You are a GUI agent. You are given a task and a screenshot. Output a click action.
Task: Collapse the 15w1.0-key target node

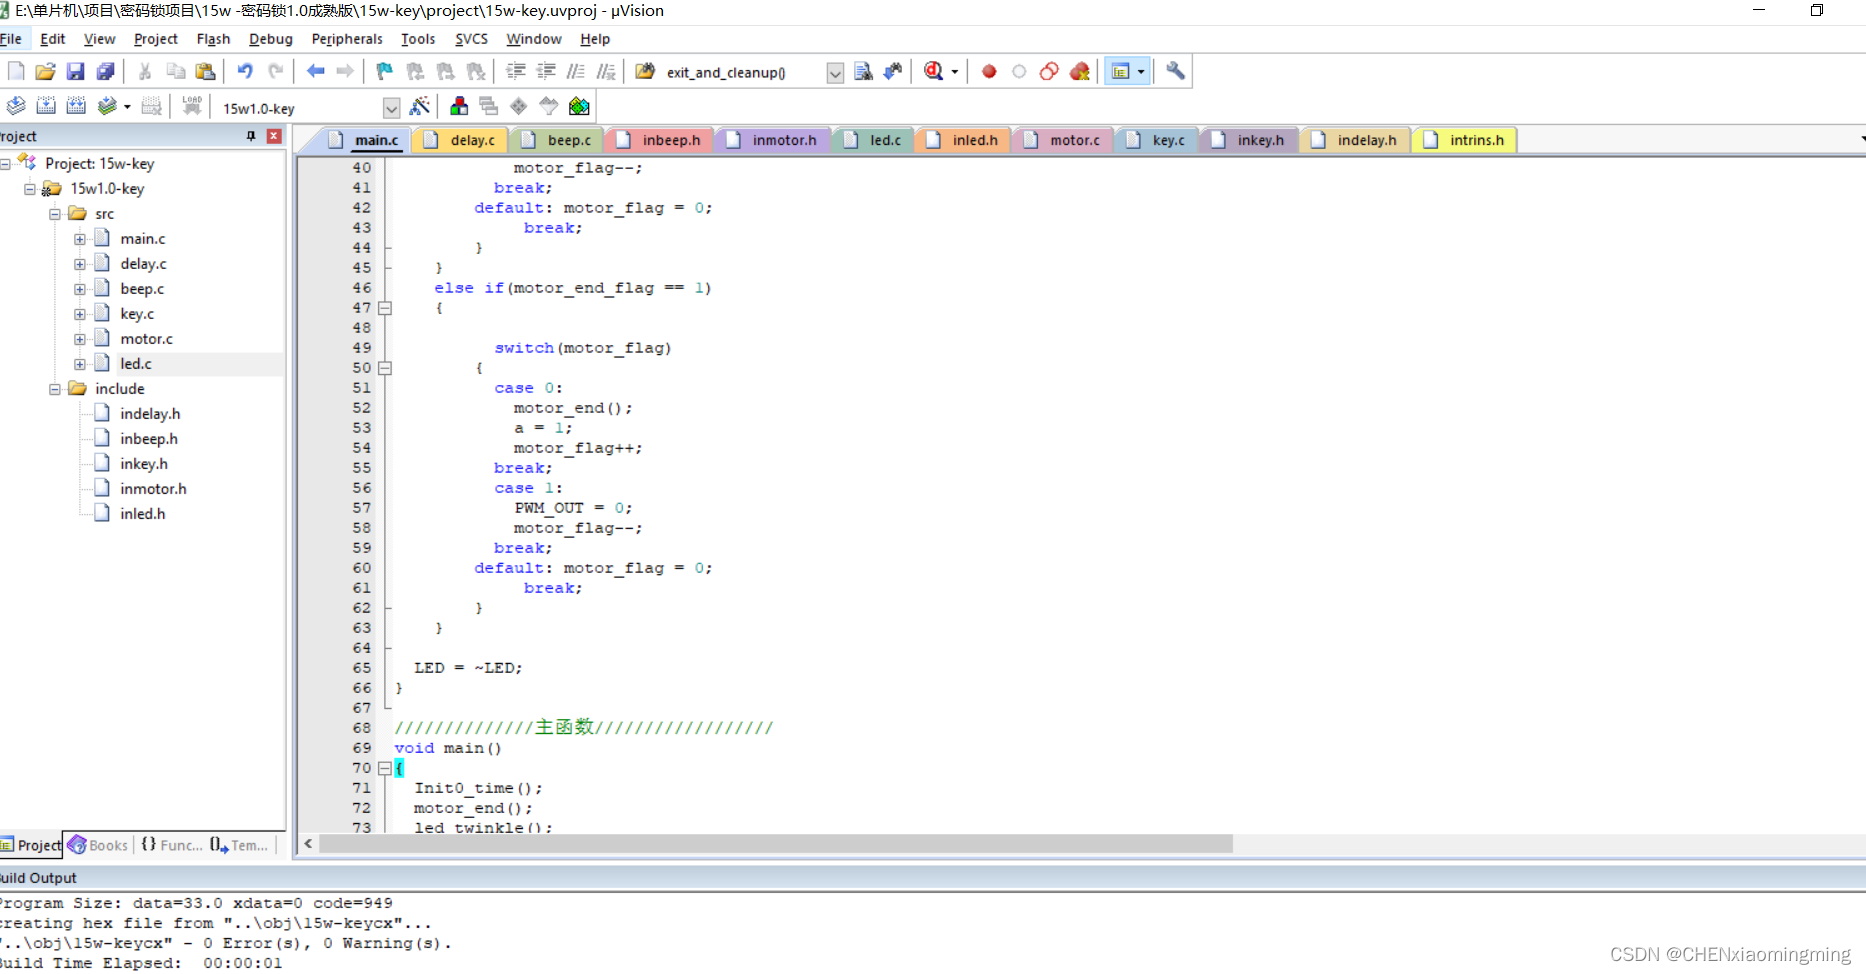click(30, 189)
